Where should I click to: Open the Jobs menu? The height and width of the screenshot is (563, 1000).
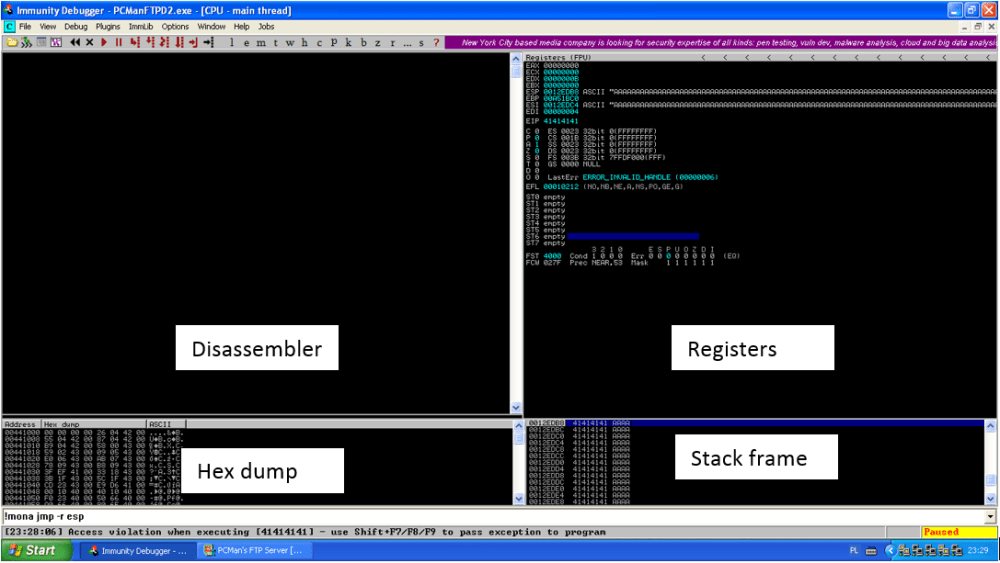[x=266, y=27]
